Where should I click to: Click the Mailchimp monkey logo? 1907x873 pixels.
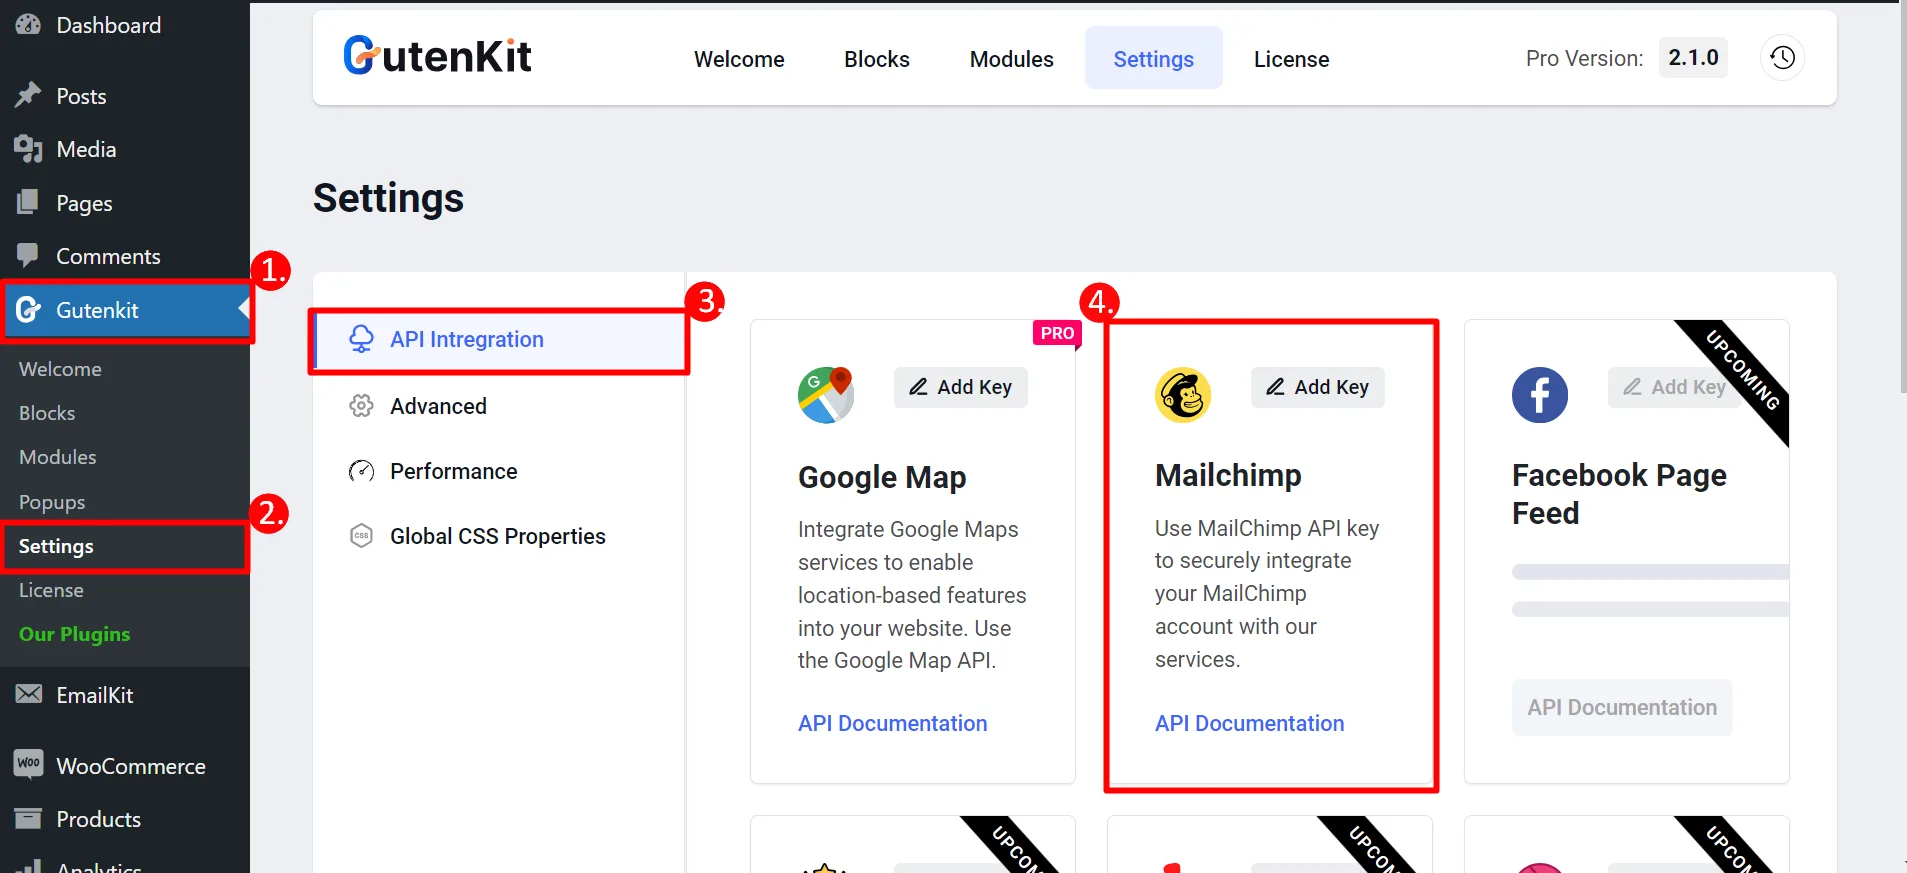1183,395
